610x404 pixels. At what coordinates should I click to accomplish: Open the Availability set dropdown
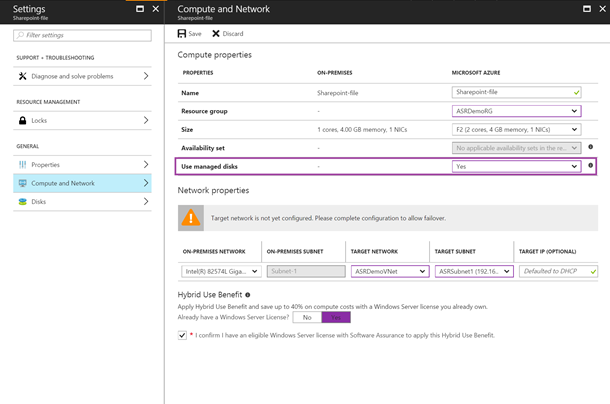click(x=517, y=148)
